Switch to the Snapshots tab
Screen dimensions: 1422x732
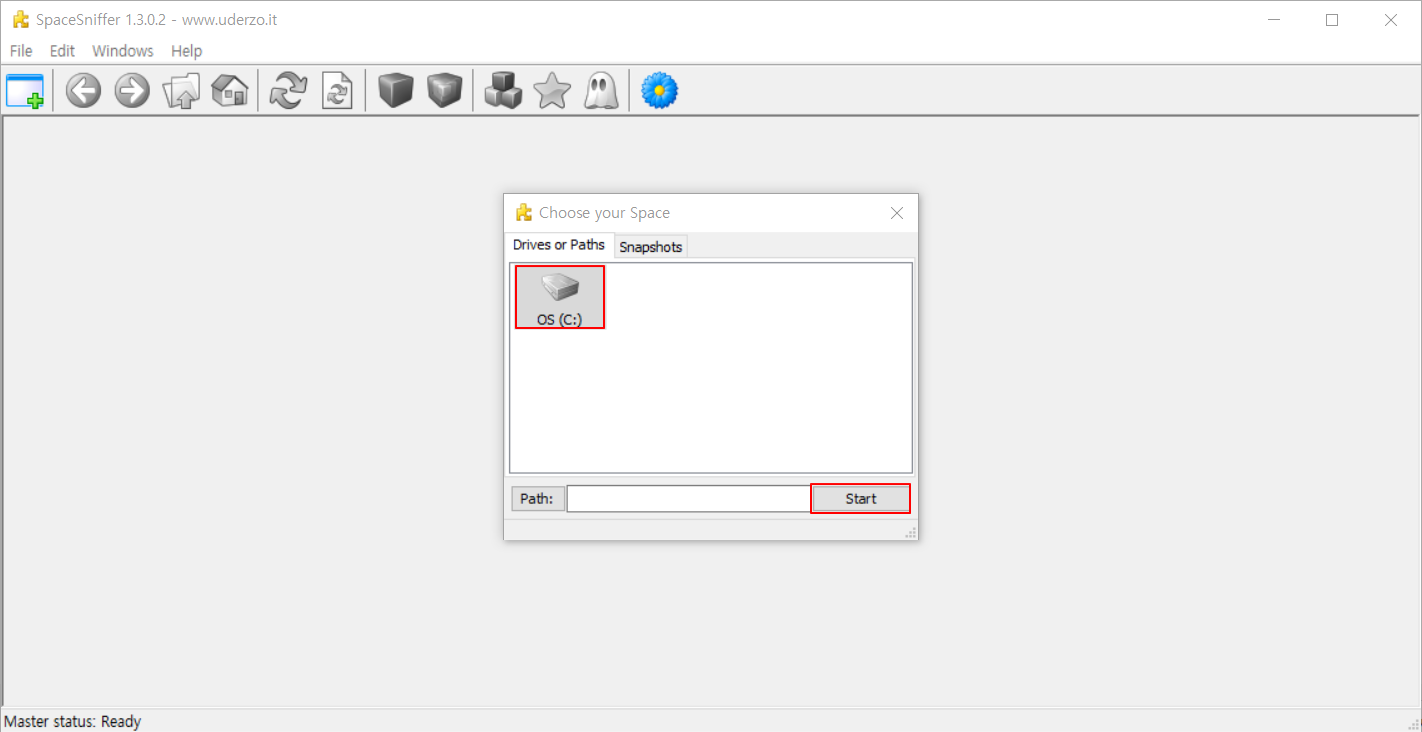point(651,247)
